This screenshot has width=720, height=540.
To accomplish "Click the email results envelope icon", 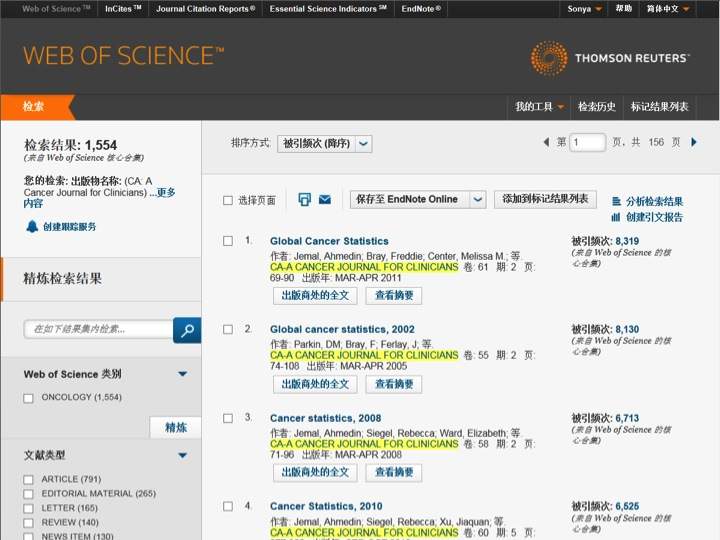I will (325, 200).
